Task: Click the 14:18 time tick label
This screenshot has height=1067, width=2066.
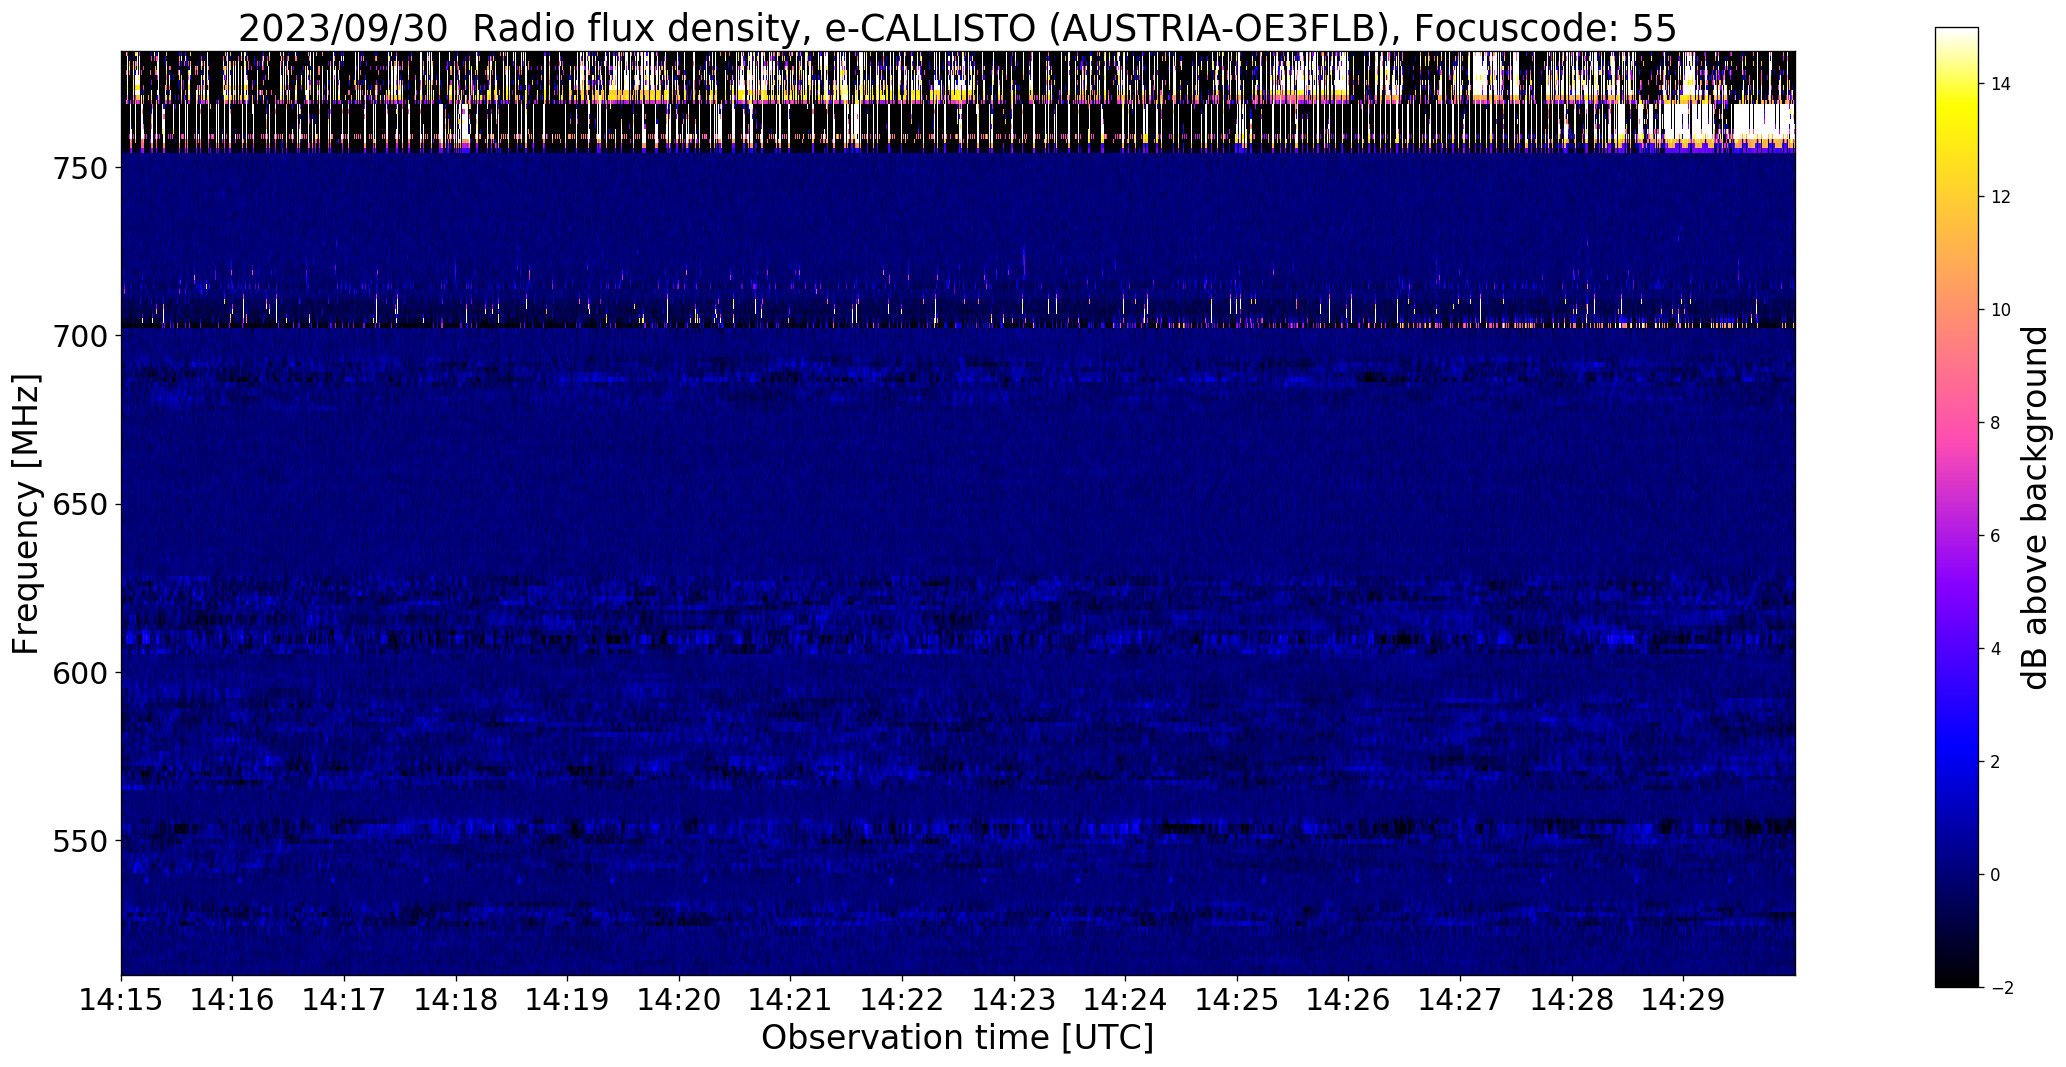Action: (x=457, y=1000)
